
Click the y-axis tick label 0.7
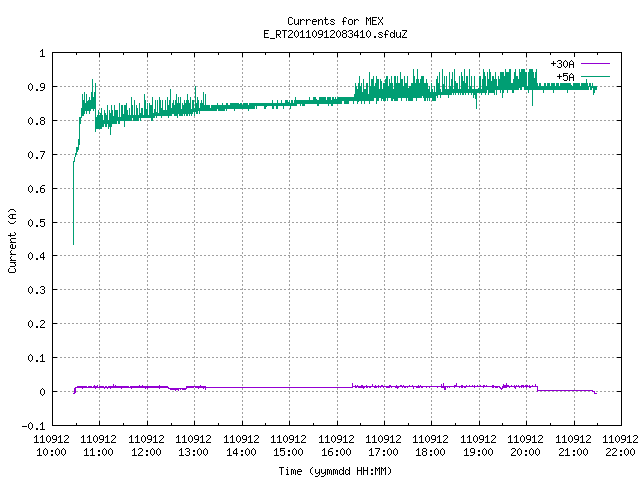point(36,155)
